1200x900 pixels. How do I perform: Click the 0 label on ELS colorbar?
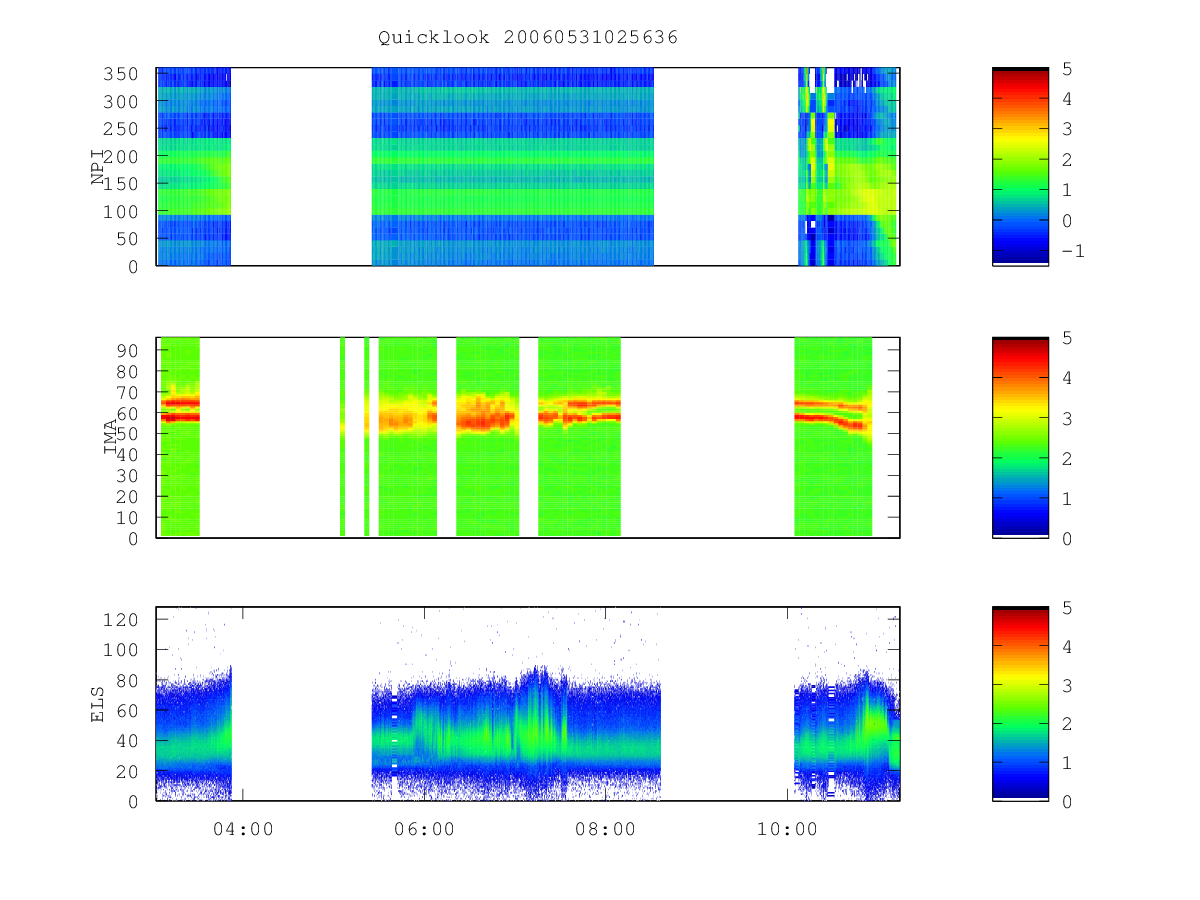coord(1067,800)
